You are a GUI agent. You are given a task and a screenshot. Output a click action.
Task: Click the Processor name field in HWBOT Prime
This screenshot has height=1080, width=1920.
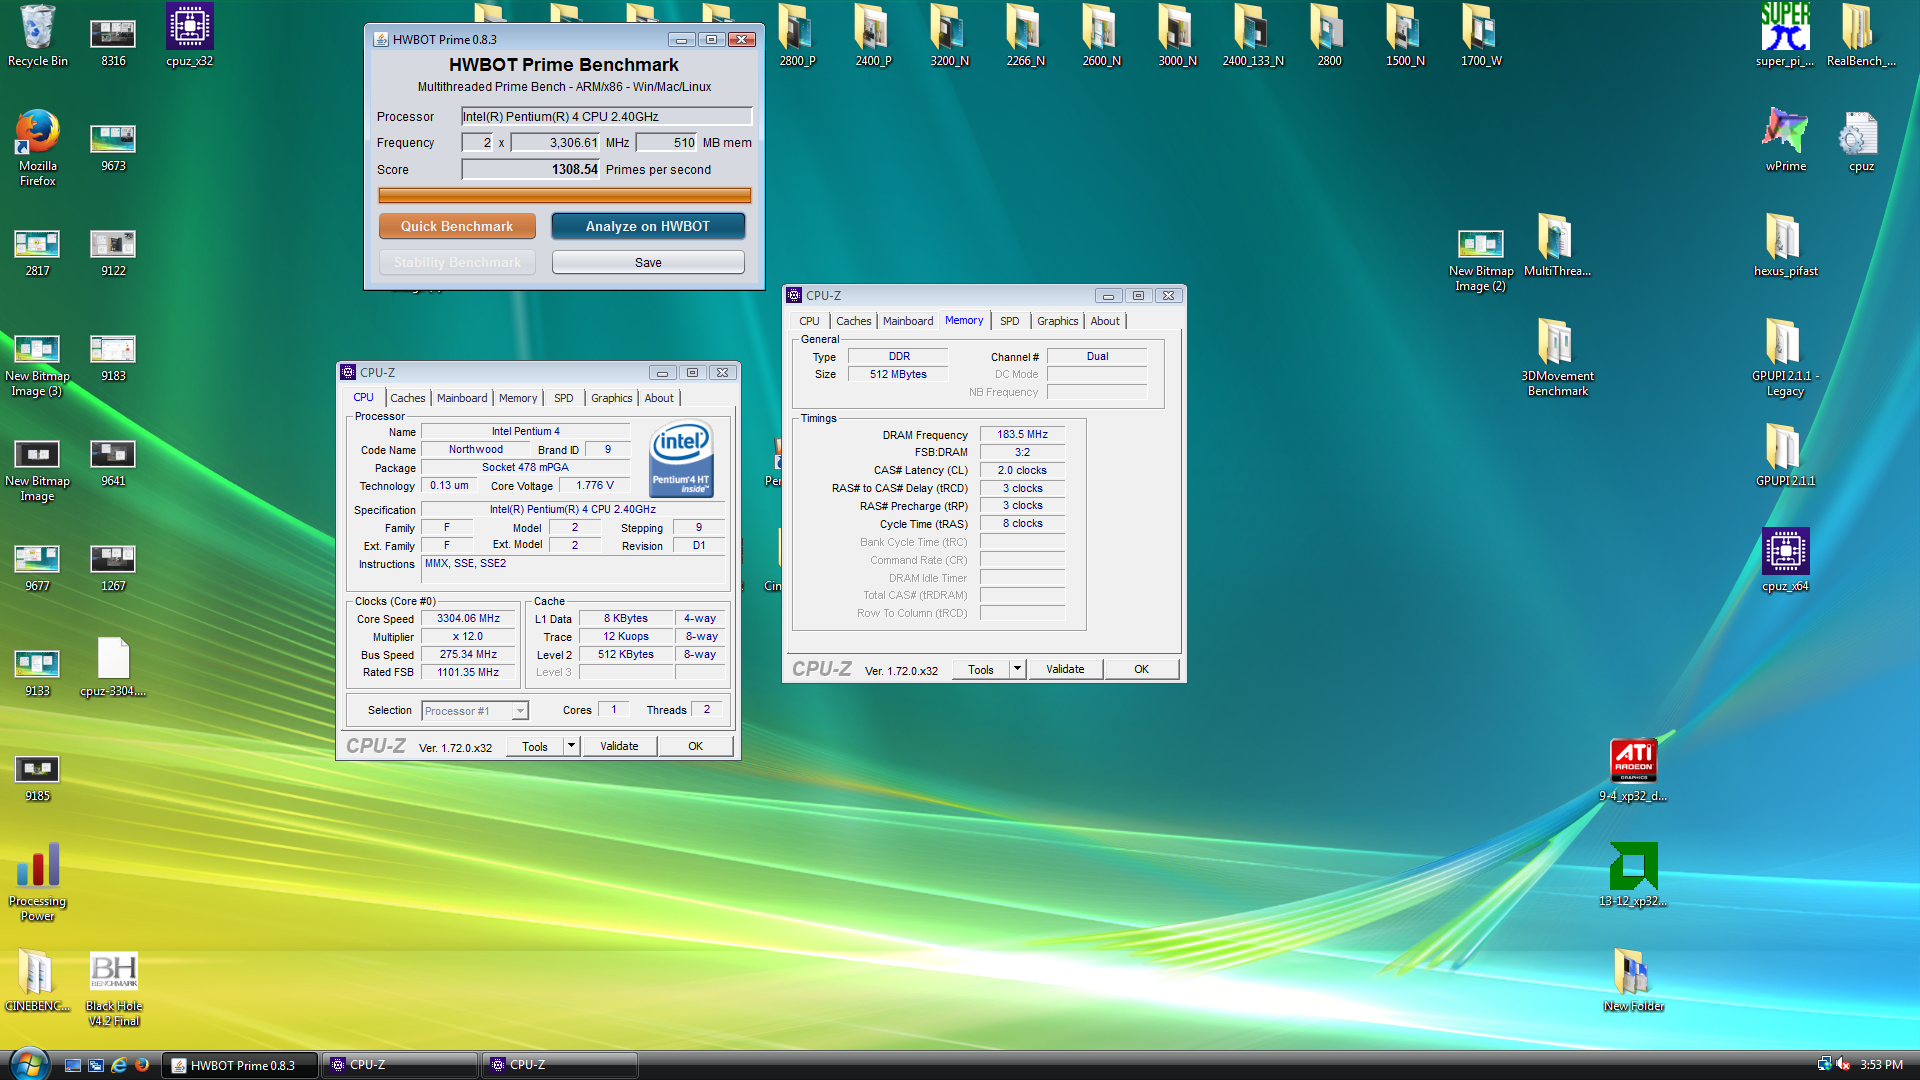[606, 116]
